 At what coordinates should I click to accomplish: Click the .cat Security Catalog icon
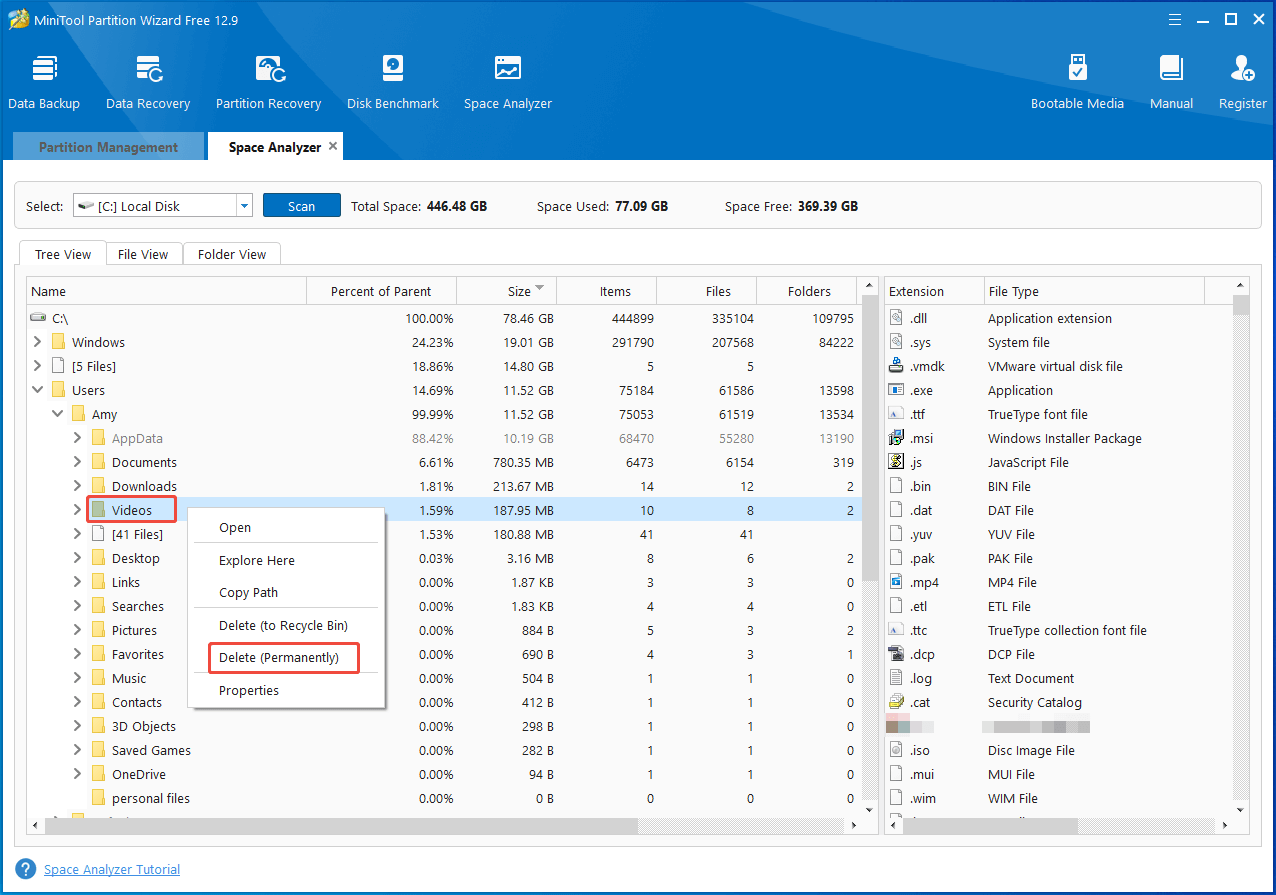pyautogui.click(x=897, y=702)
